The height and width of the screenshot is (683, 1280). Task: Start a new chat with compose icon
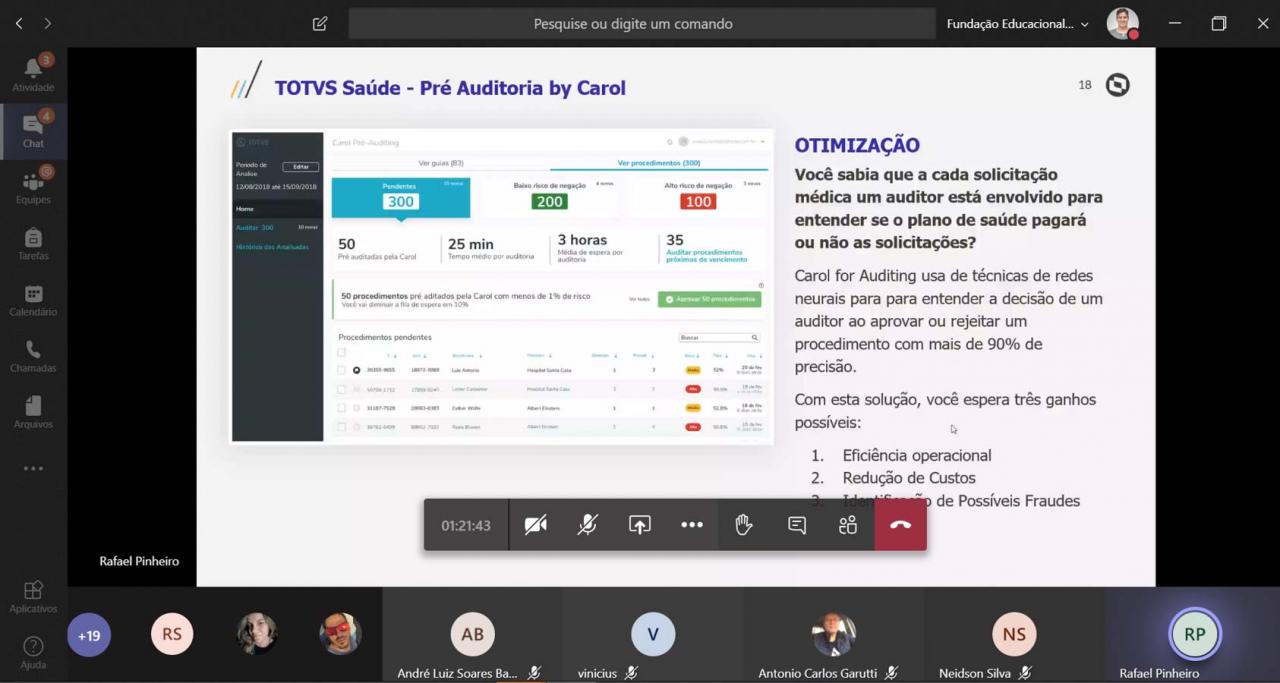tap(320, 23)
